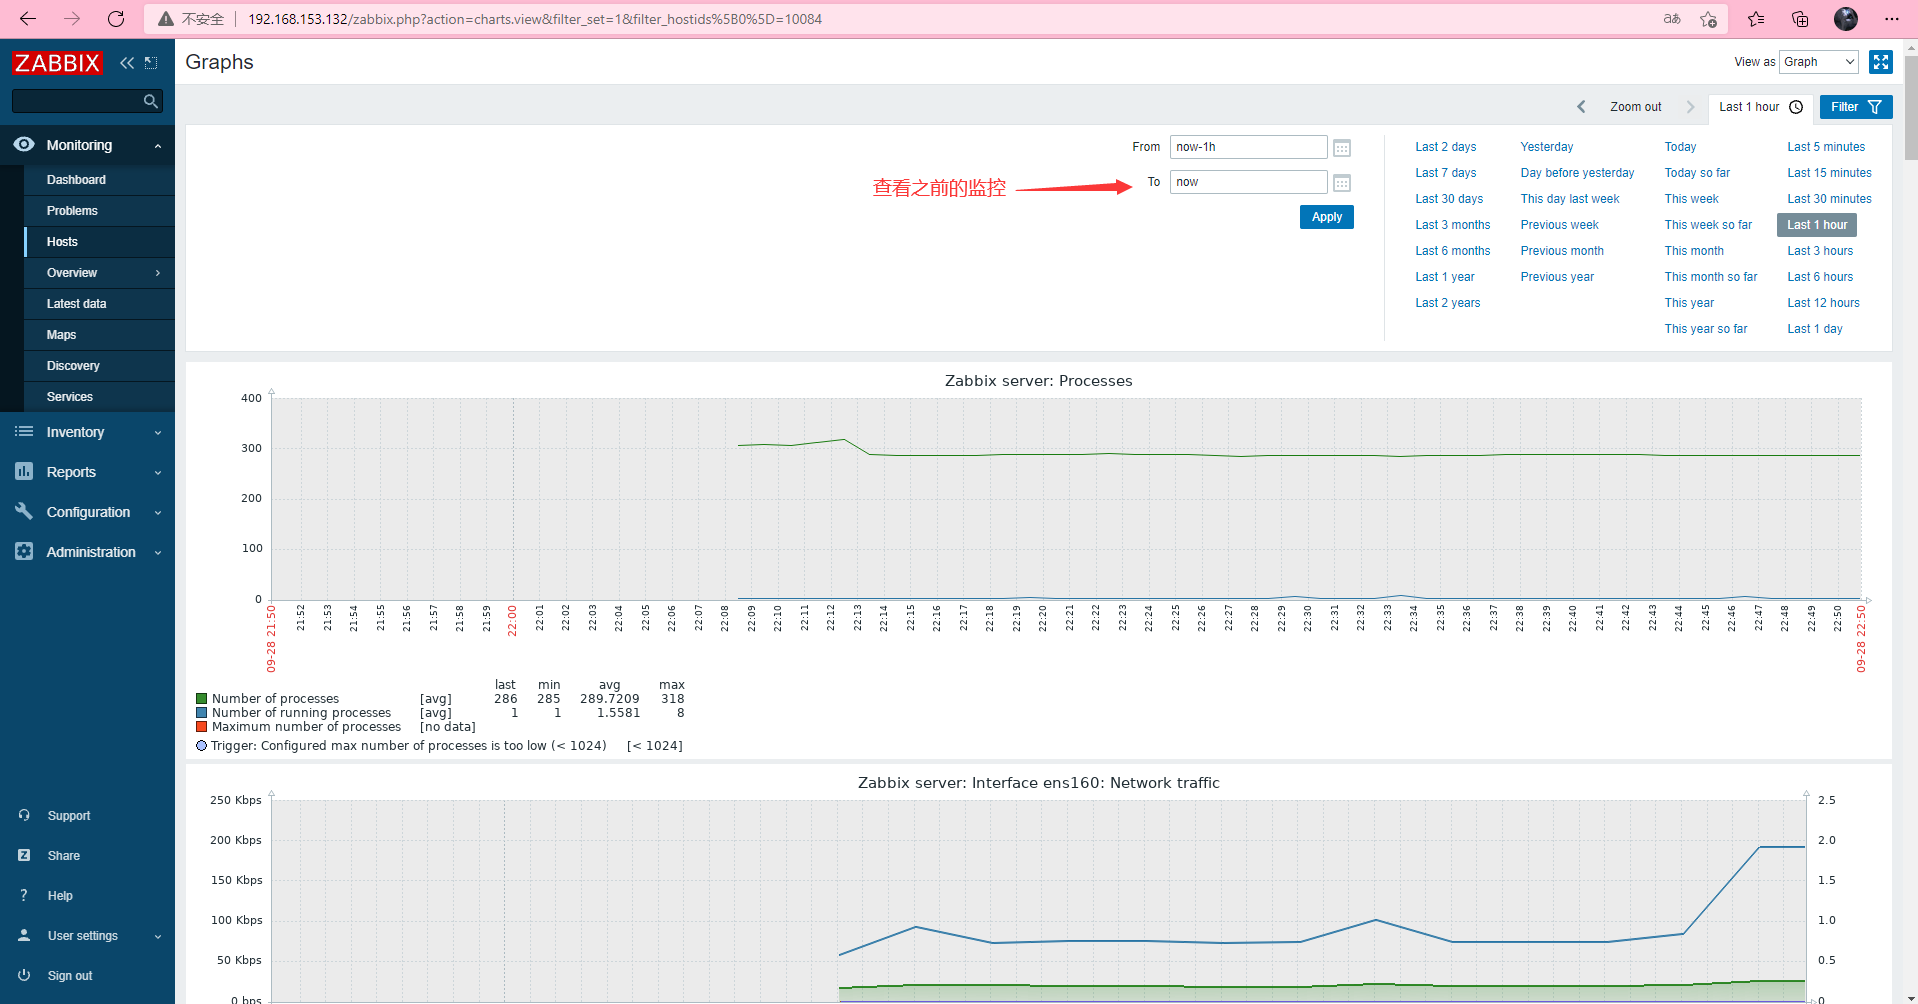Click the Monitoring eye icon
1918x1004 pixels.
click(24, 145)
